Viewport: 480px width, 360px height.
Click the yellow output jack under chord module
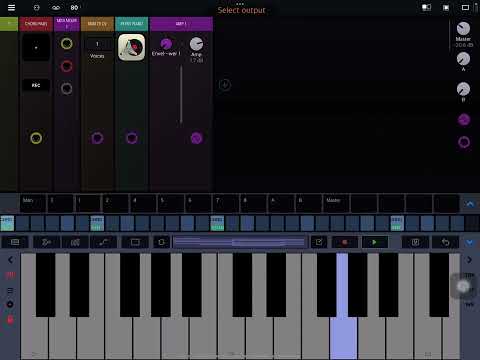[x=36, y=138]
